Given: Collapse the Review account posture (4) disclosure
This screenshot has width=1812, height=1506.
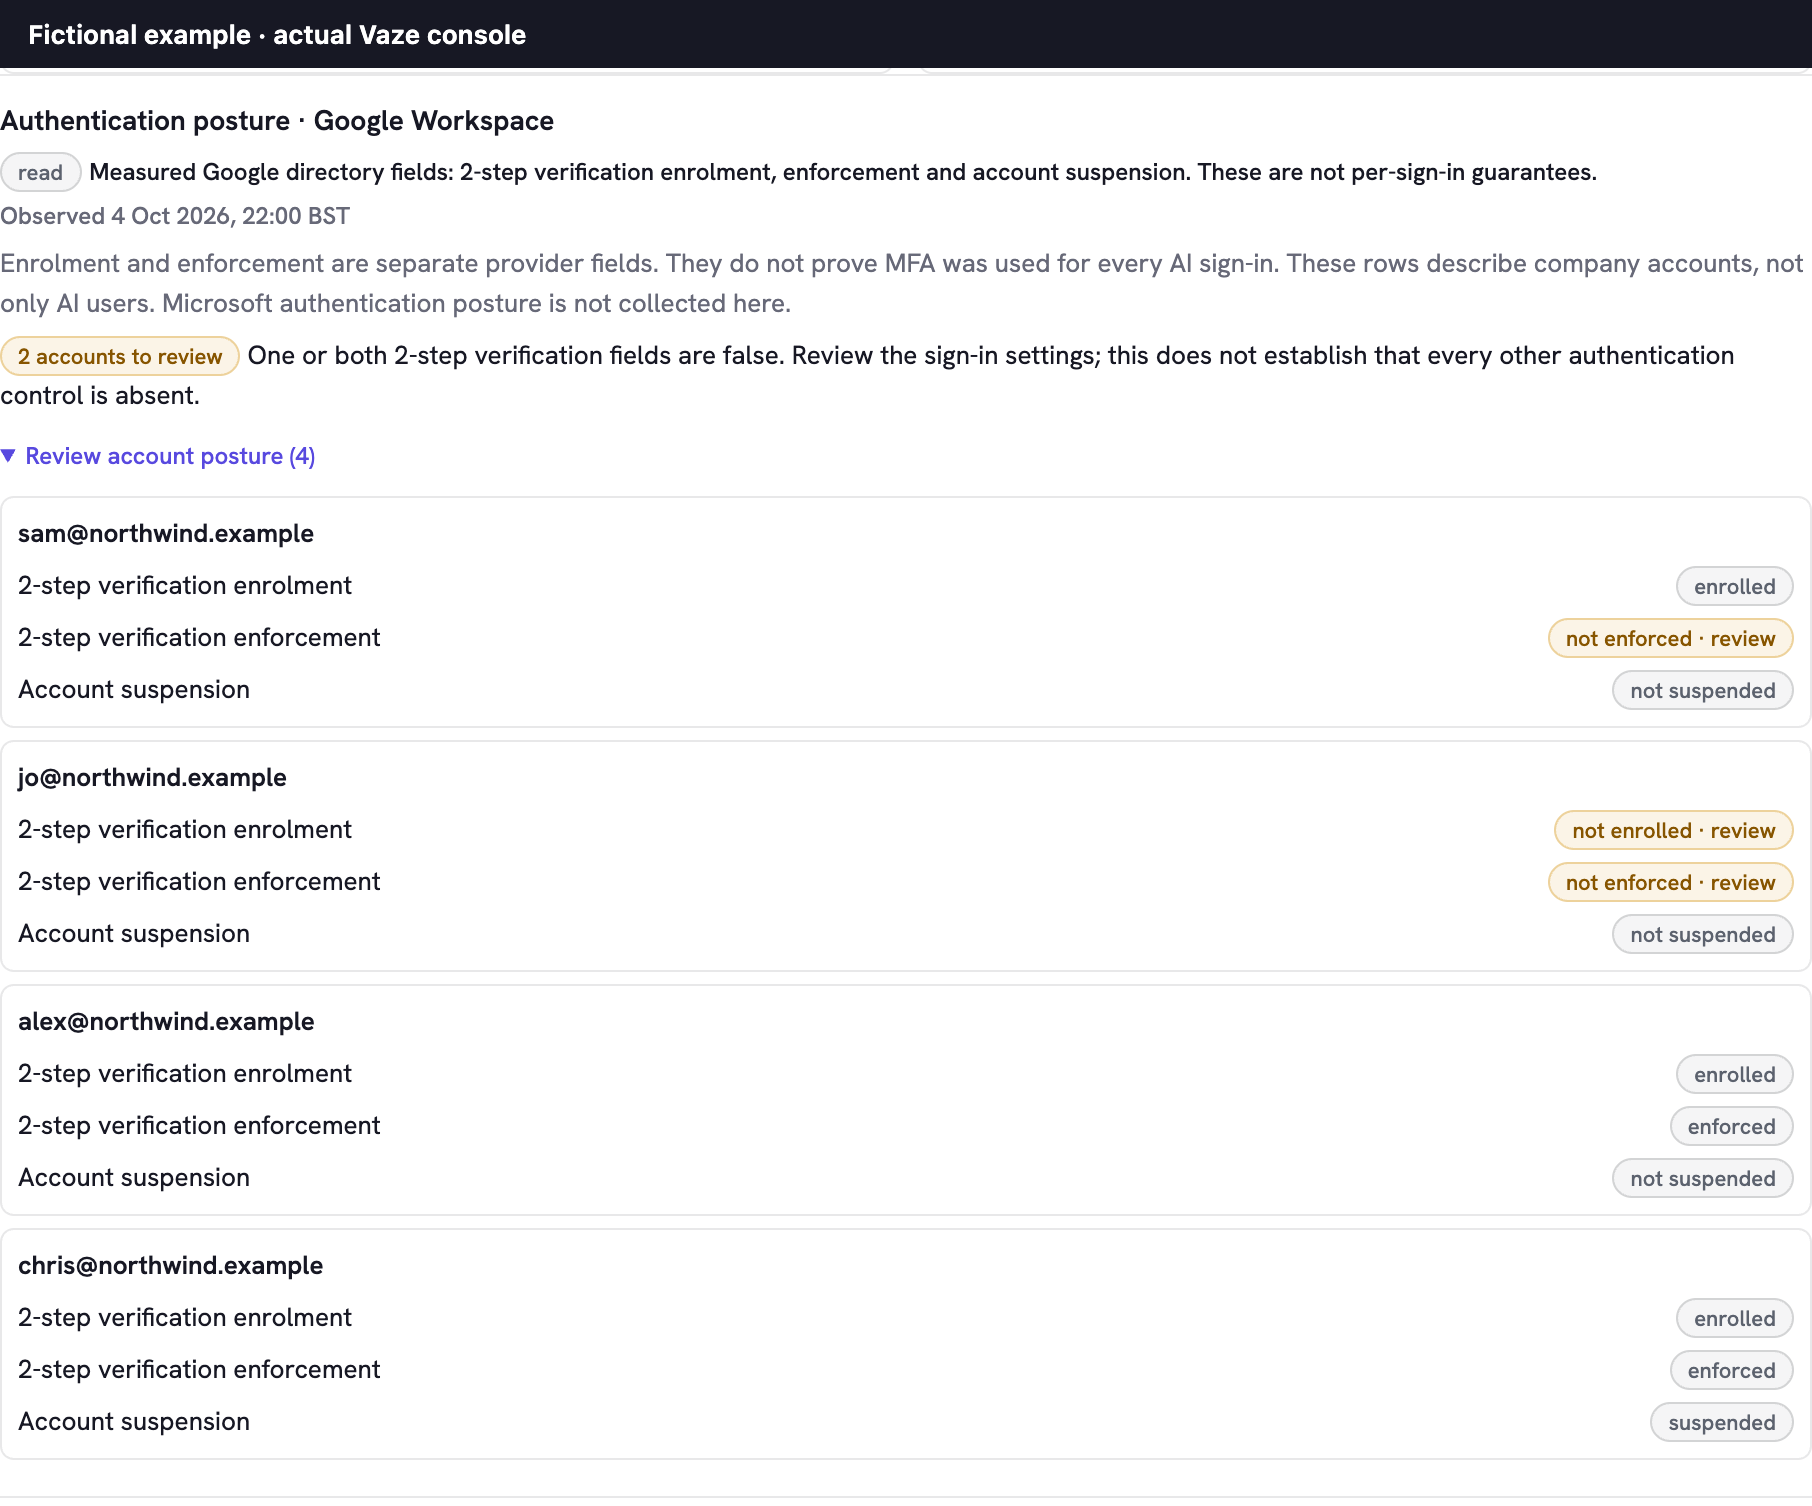Looking at the screenshot, I should [159, 456].
